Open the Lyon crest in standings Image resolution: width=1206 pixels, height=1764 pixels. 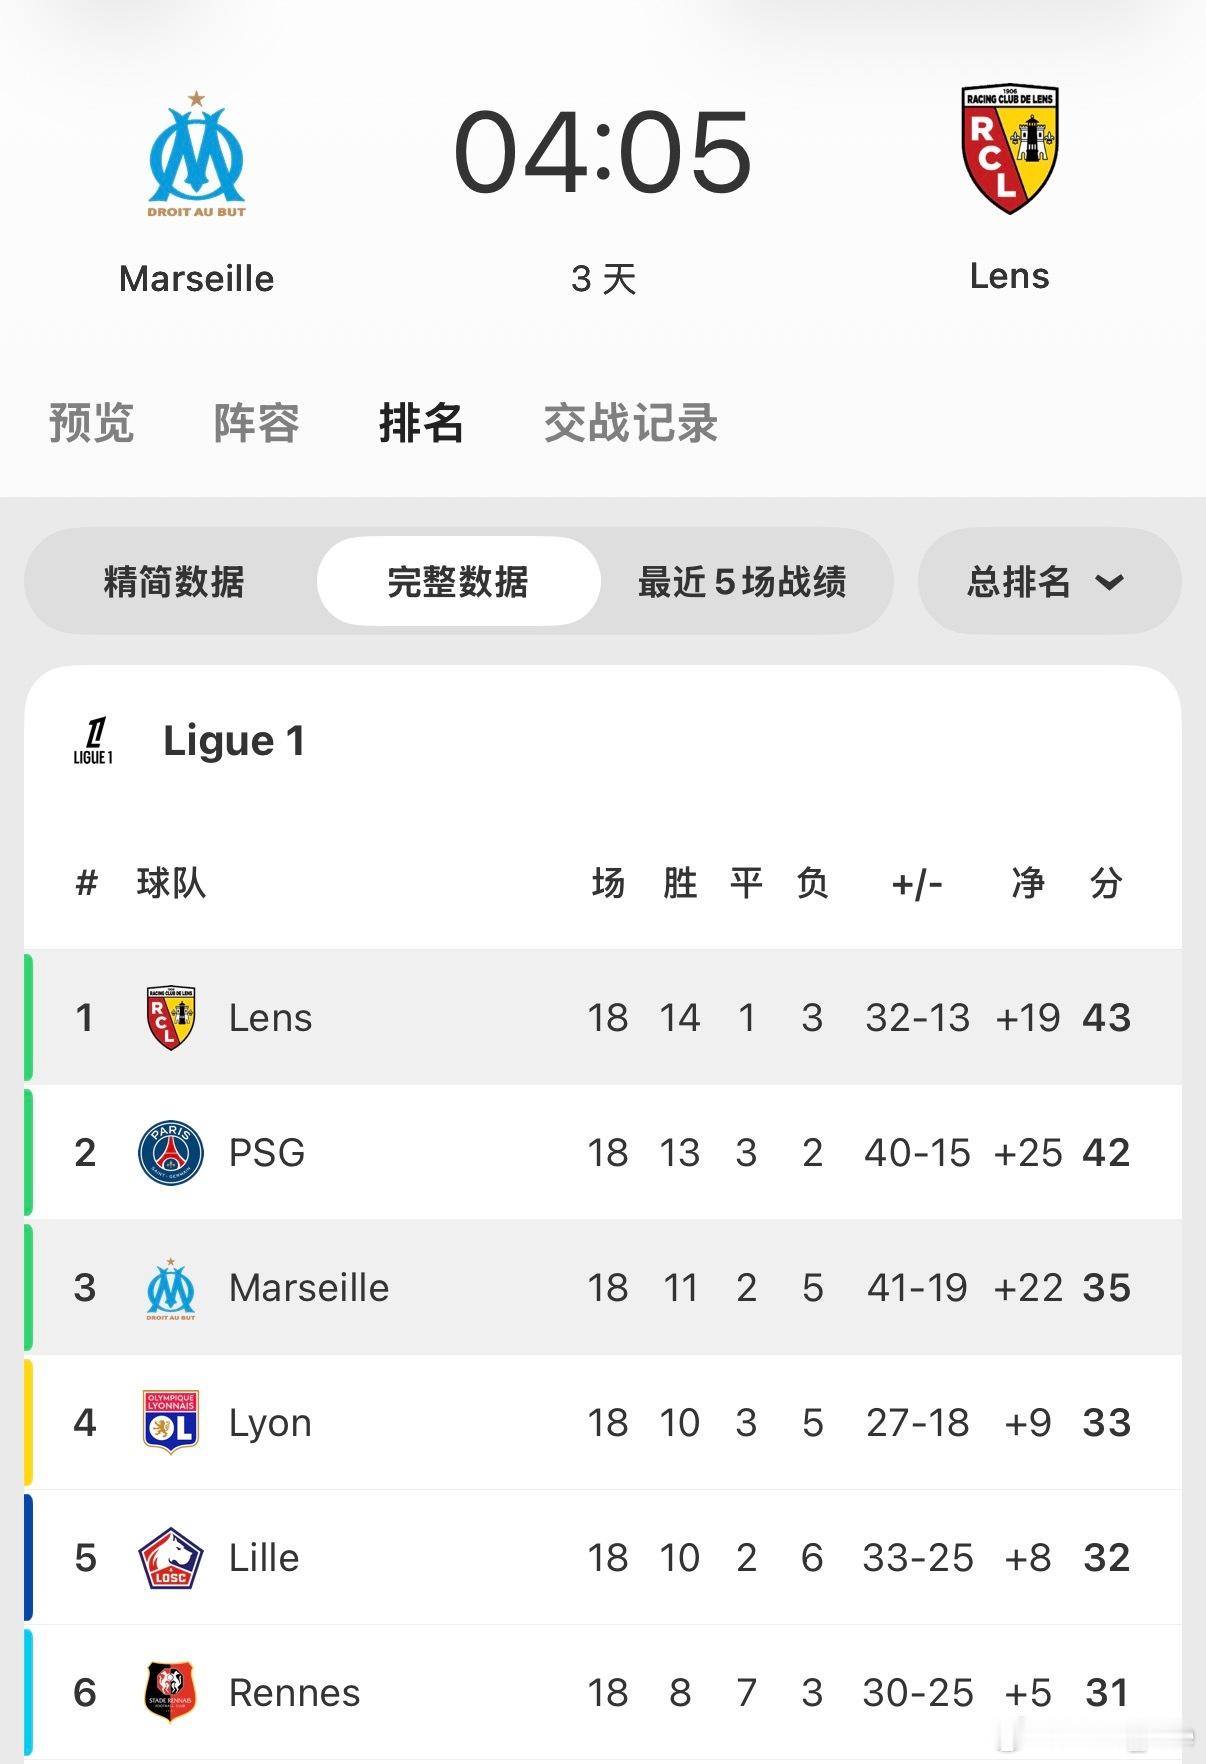171,1422
